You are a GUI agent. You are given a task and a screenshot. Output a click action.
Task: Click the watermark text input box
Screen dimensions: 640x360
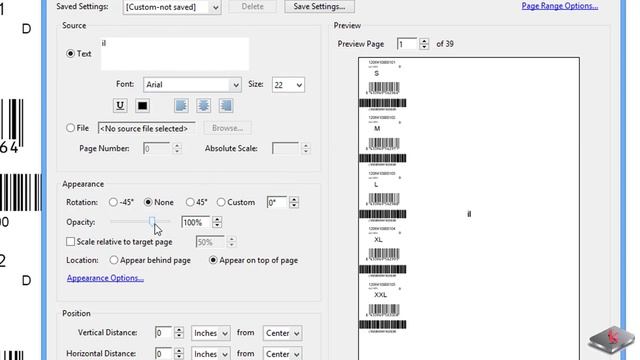(175, 54)
